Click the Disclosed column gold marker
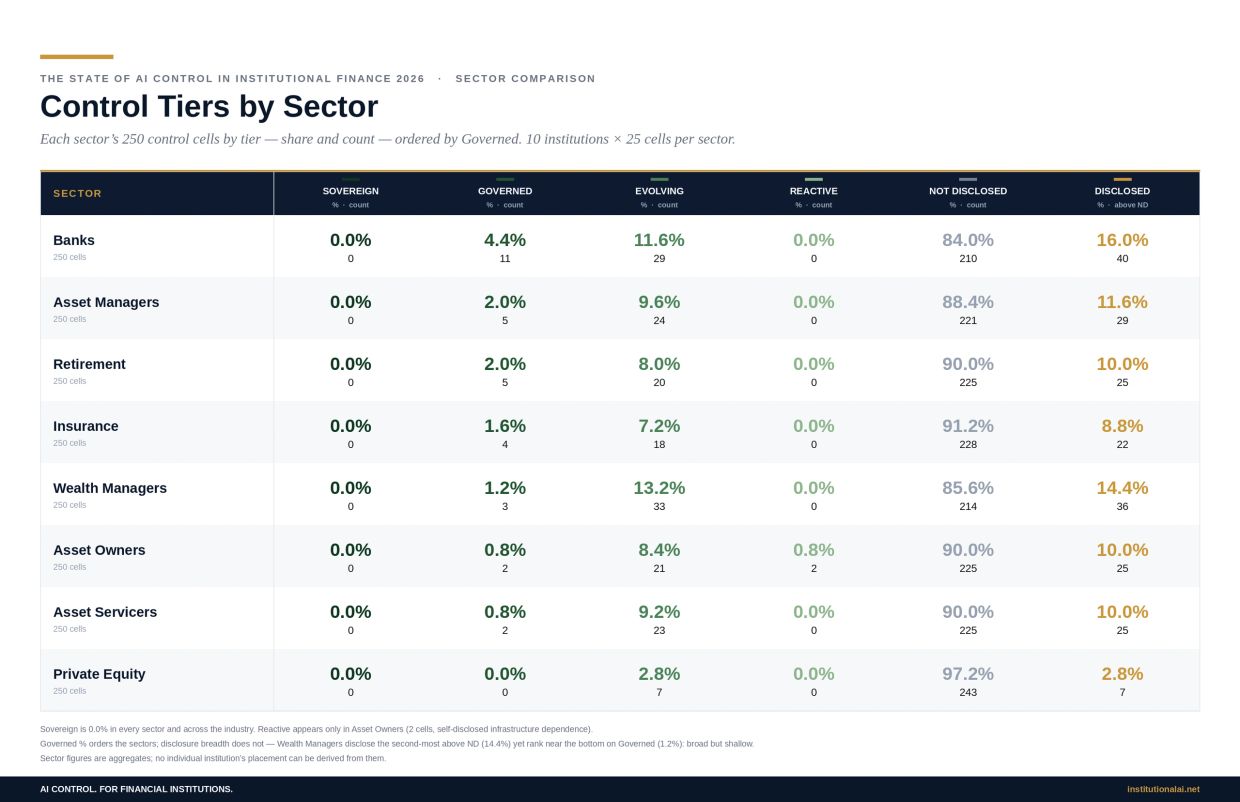The image size is (1240, 802). tap(1122, 179)
